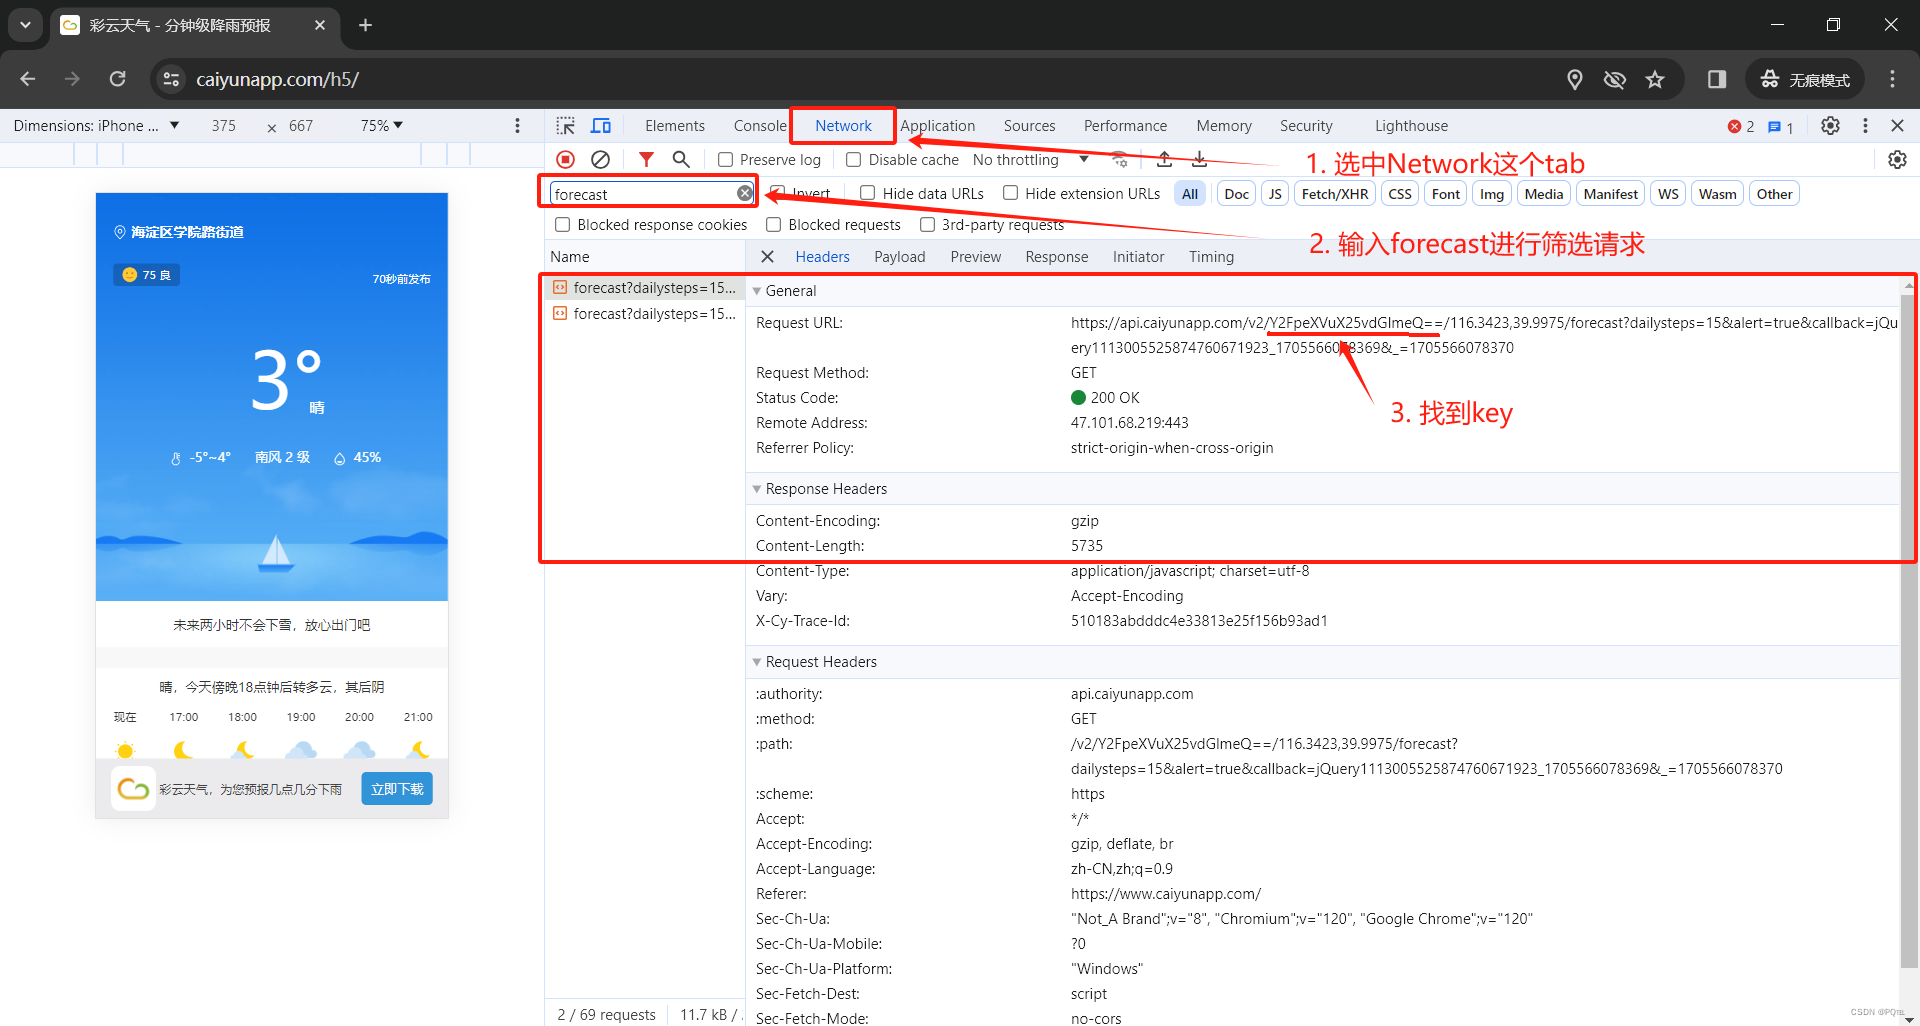The width and height of the screenshot is (1920, 1026).
Task: Open the Application tab
Action: [938, 126]
